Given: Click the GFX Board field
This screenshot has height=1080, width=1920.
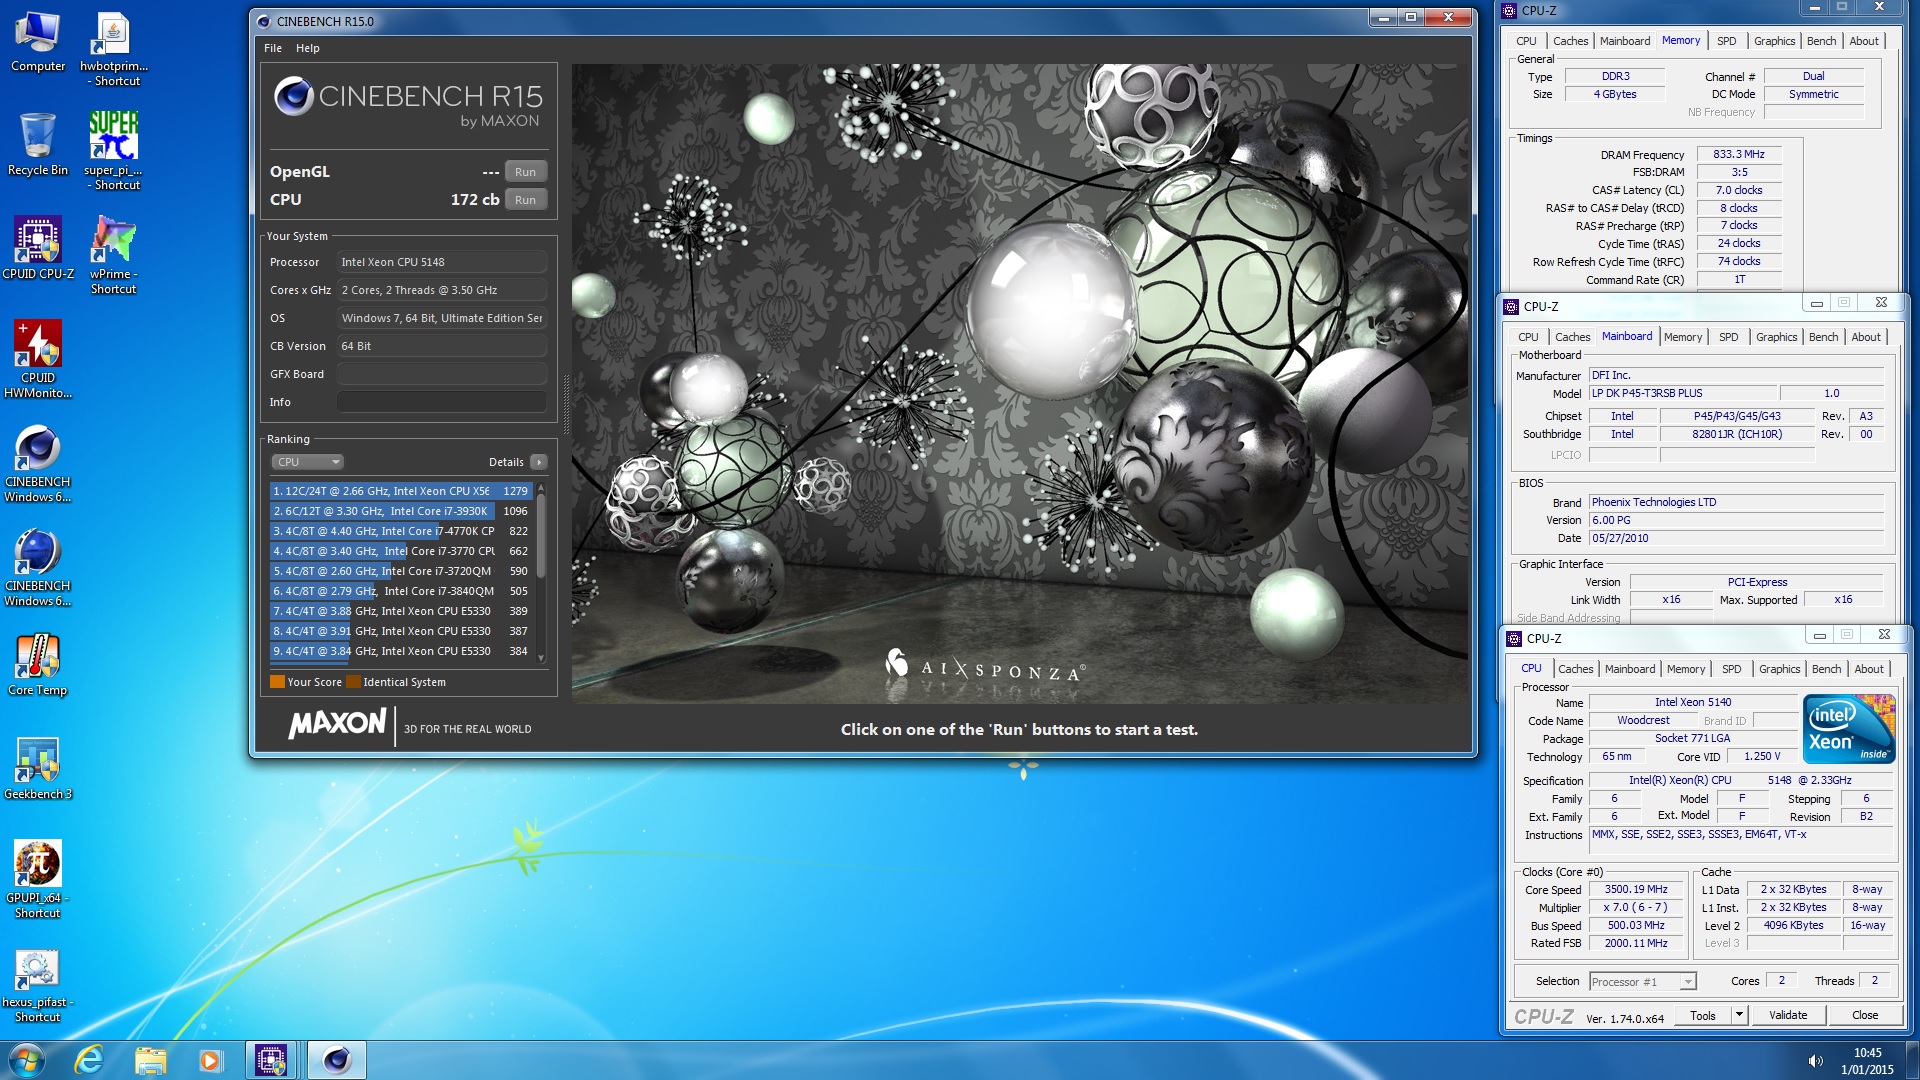Looking at the screenshot, I should pos(442,374).
